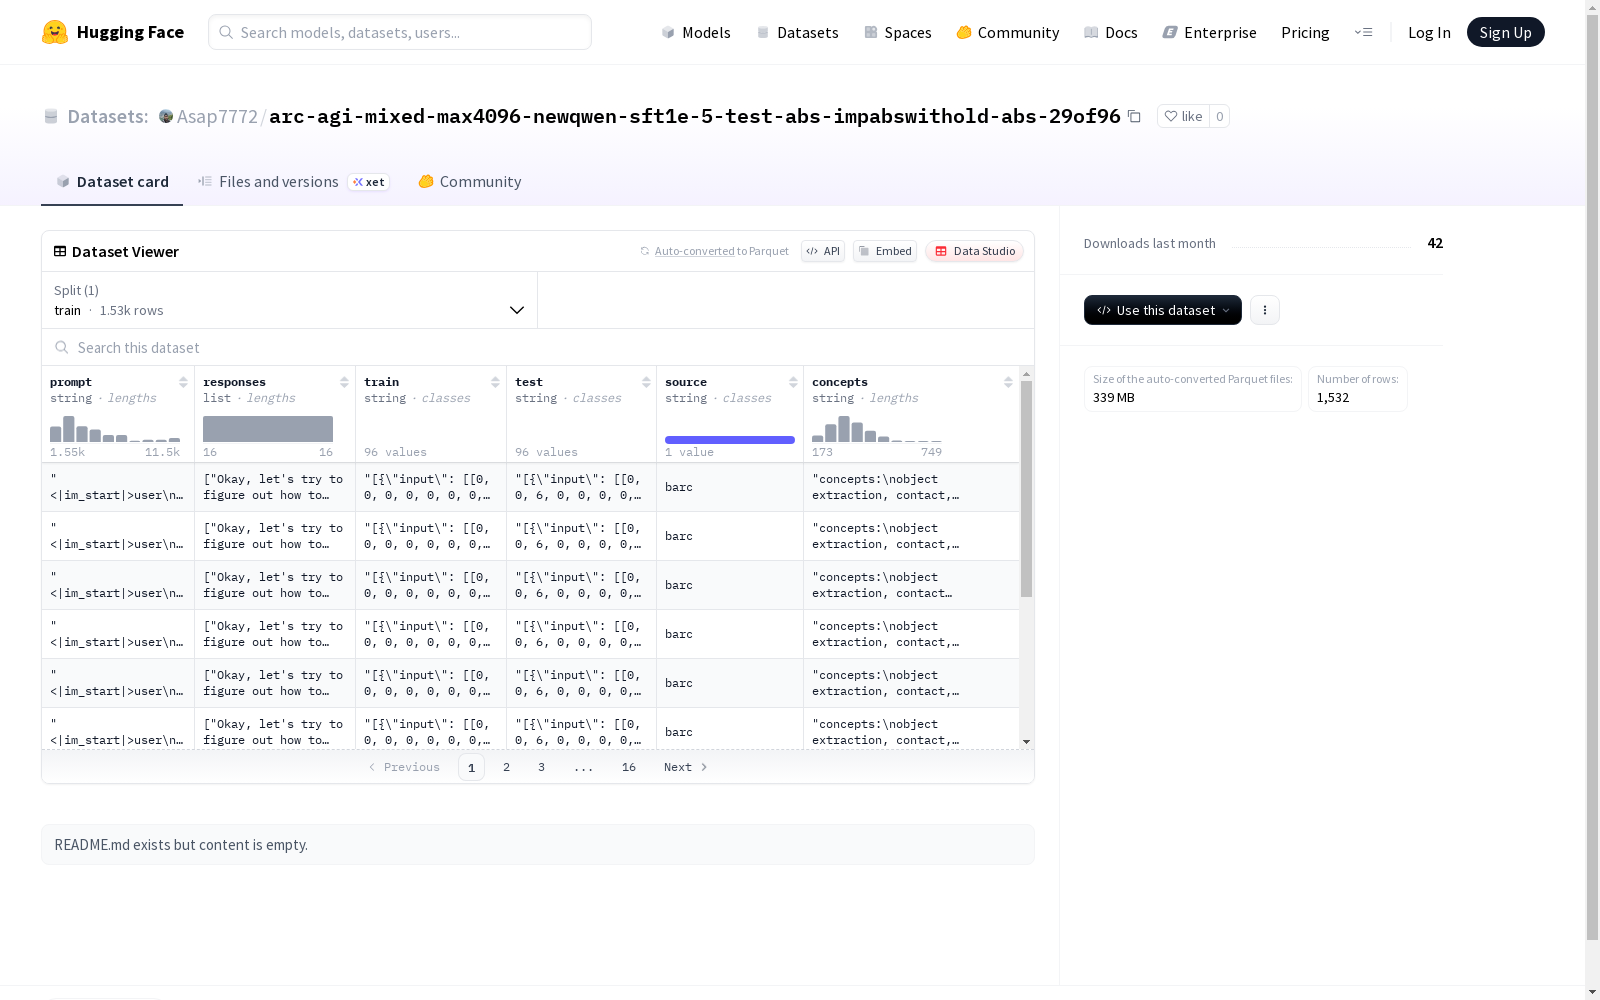Open the Asap7772 profile link
This screenshot has height=1000, width=1600.
217,116
